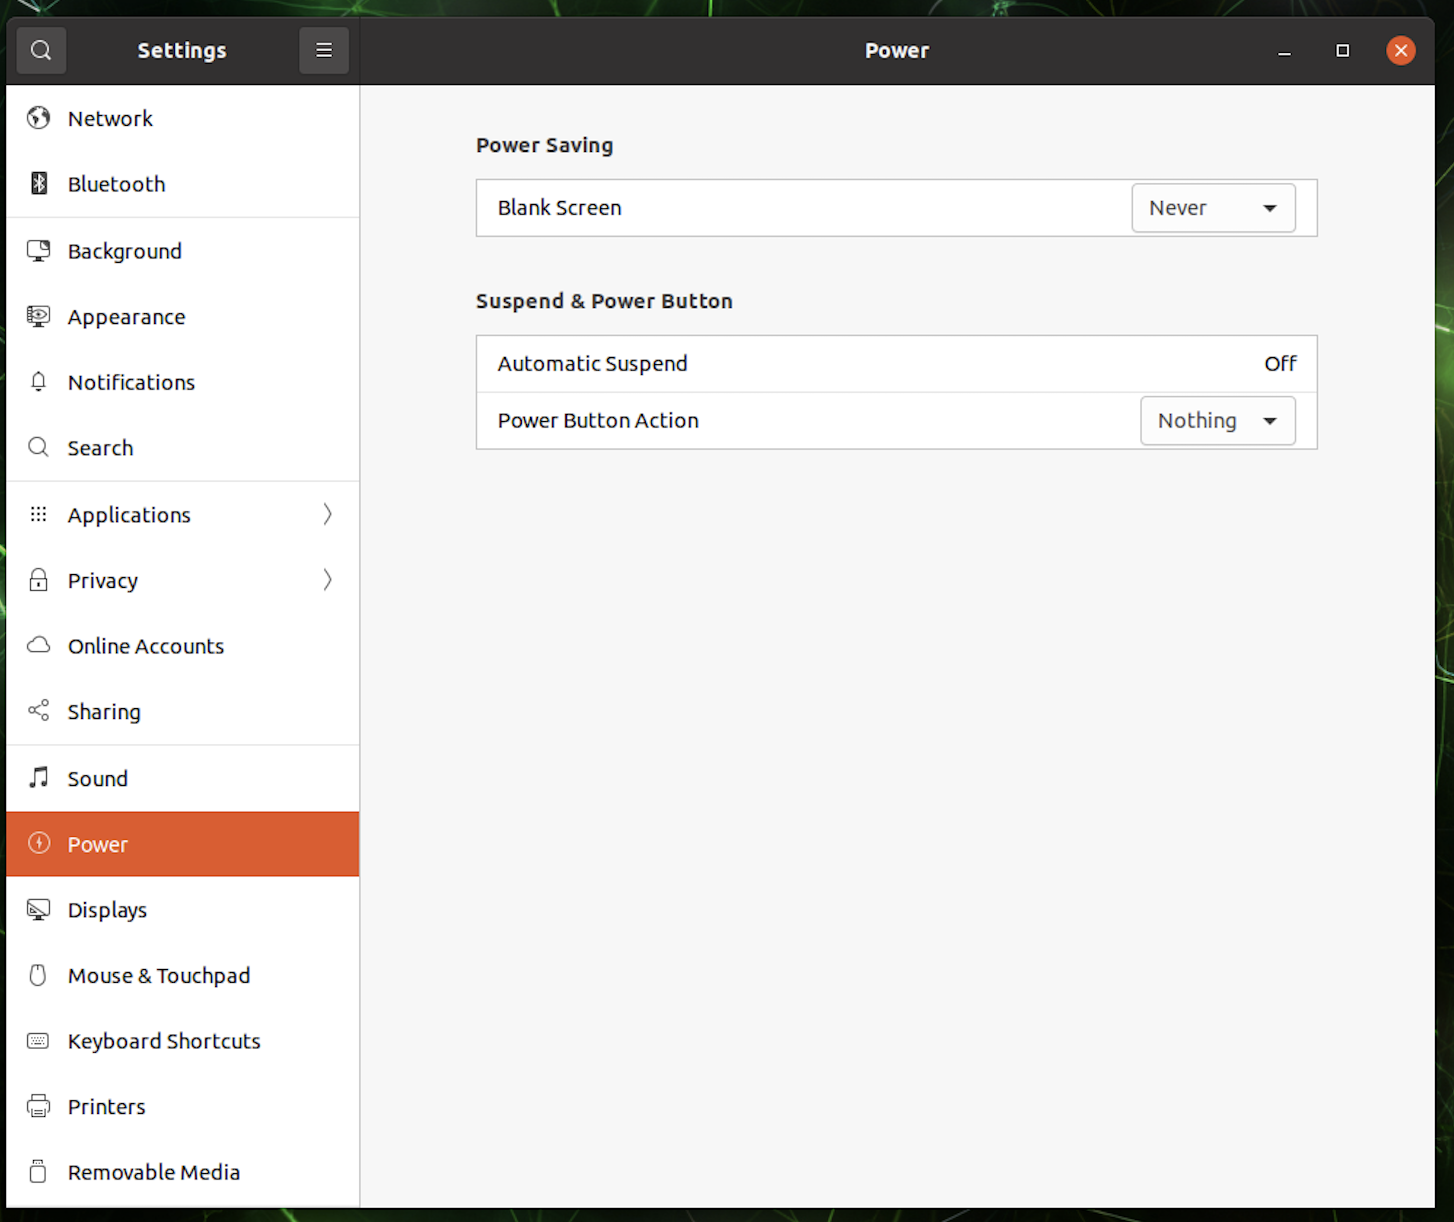Screen dimensions: 1454x1222
Task: Go to Keyboard Shortcuts settings
Action: pyautogui.click(x=164, y=1041)
